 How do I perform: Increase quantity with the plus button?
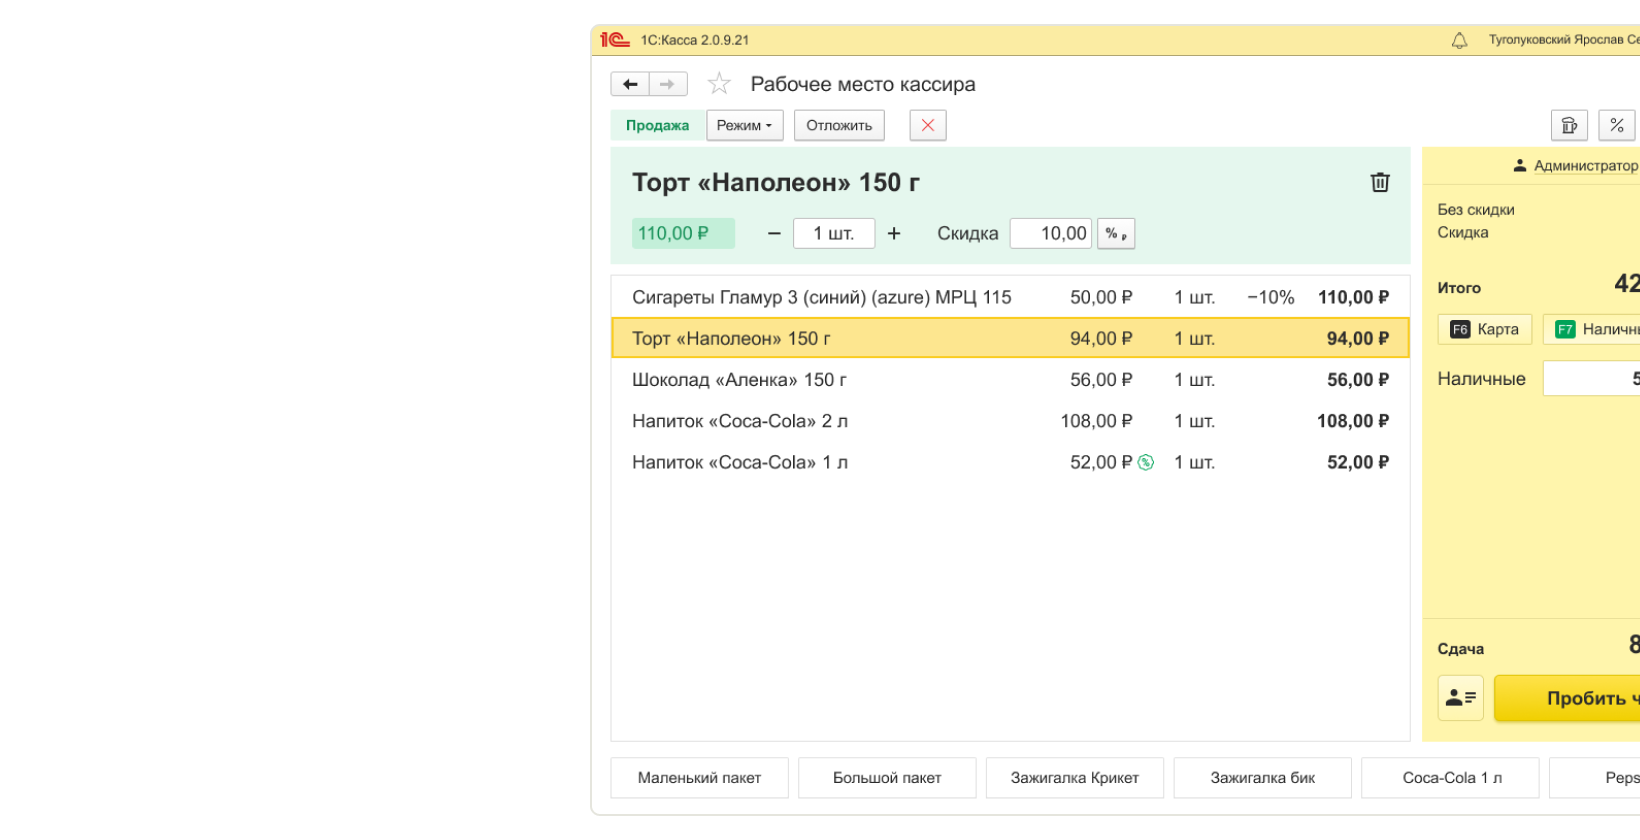tap(894, 233)
